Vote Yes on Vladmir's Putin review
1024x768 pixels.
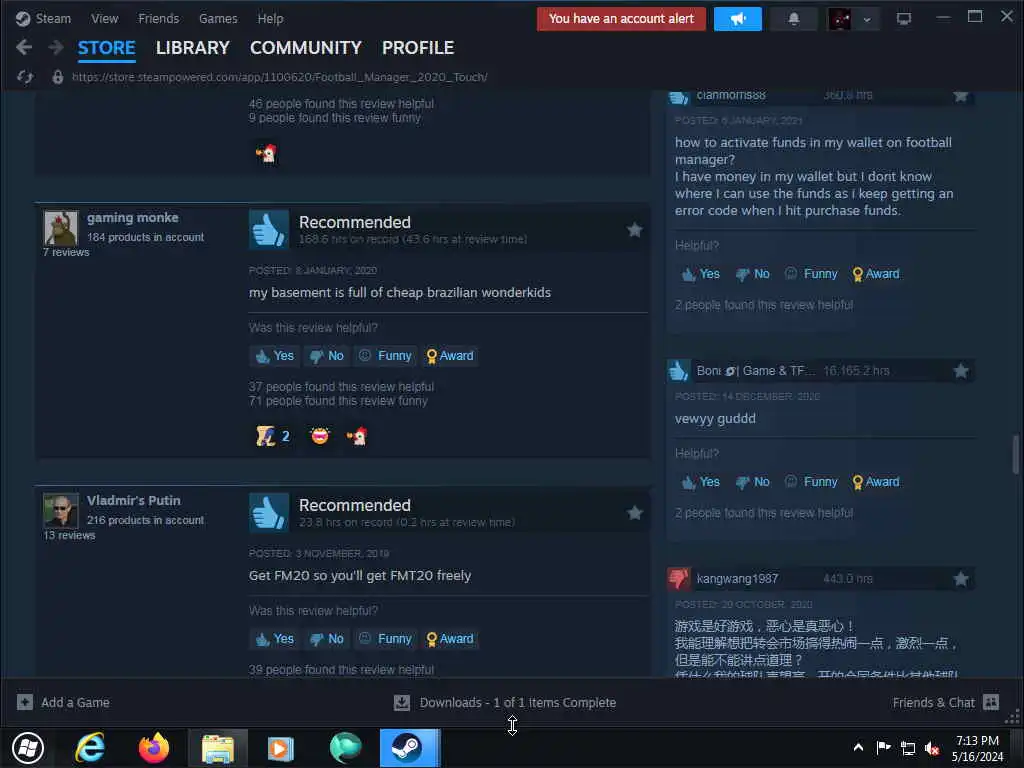pyautogui.click(x=275, y=639)
